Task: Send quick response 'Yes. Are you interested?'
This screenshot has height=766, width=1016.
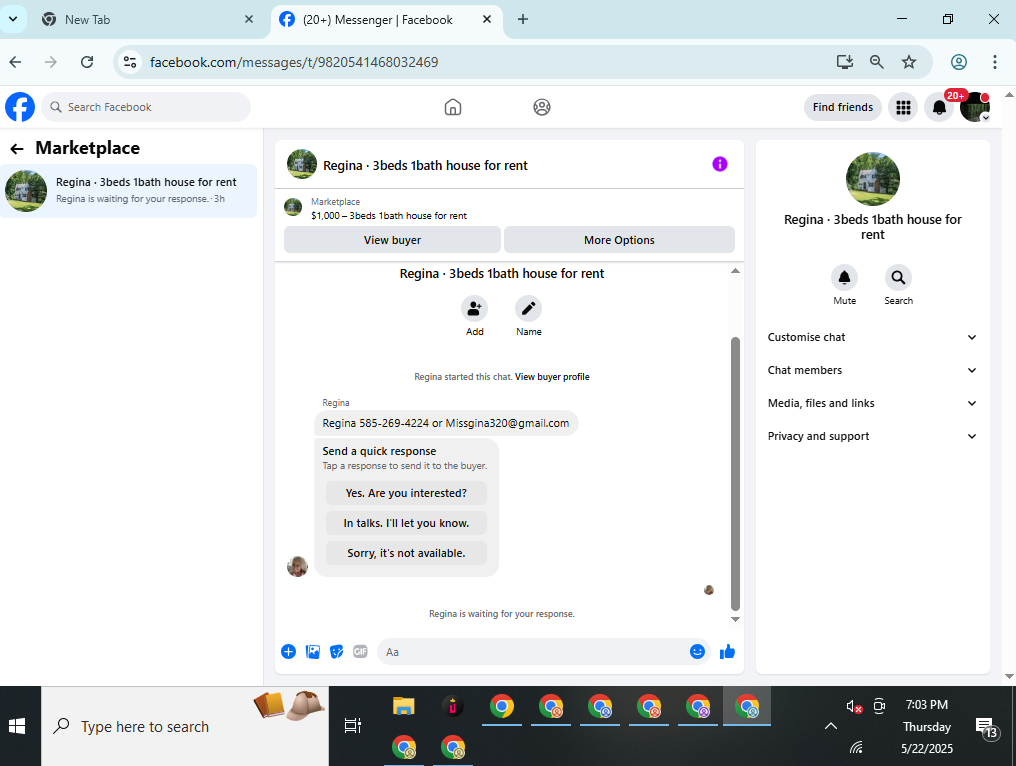Action: 406,493
